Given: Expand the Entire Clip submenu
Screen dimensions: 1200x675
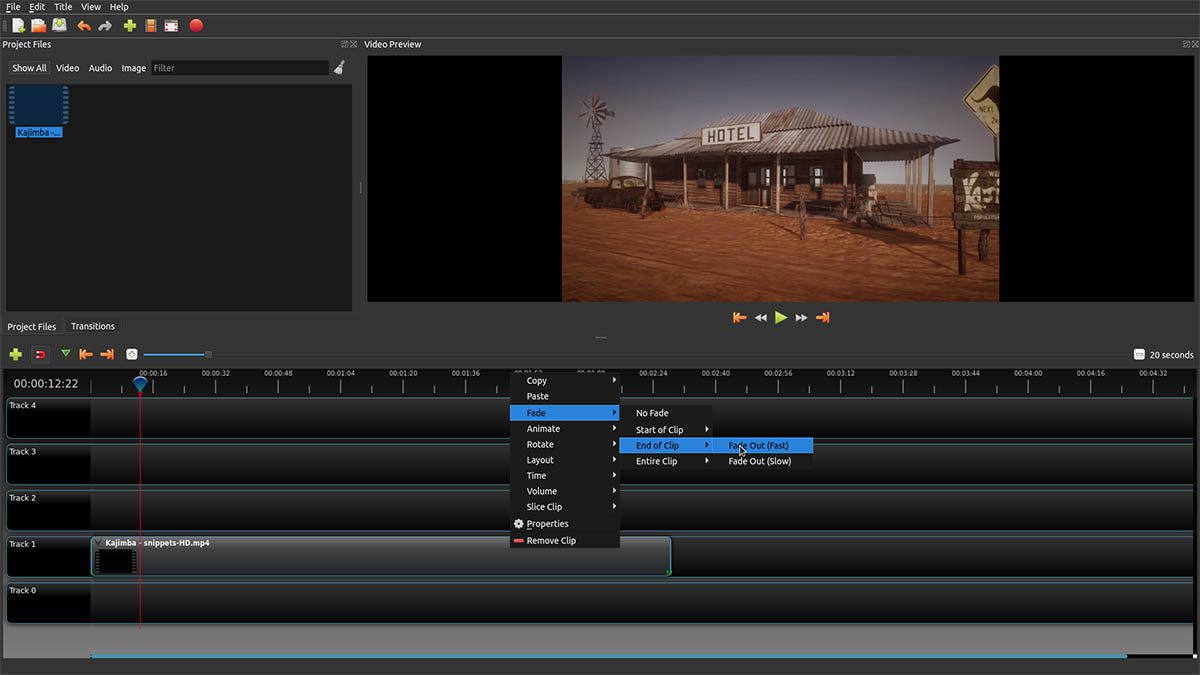Looking at the screenshot, I should coord(666,461).
